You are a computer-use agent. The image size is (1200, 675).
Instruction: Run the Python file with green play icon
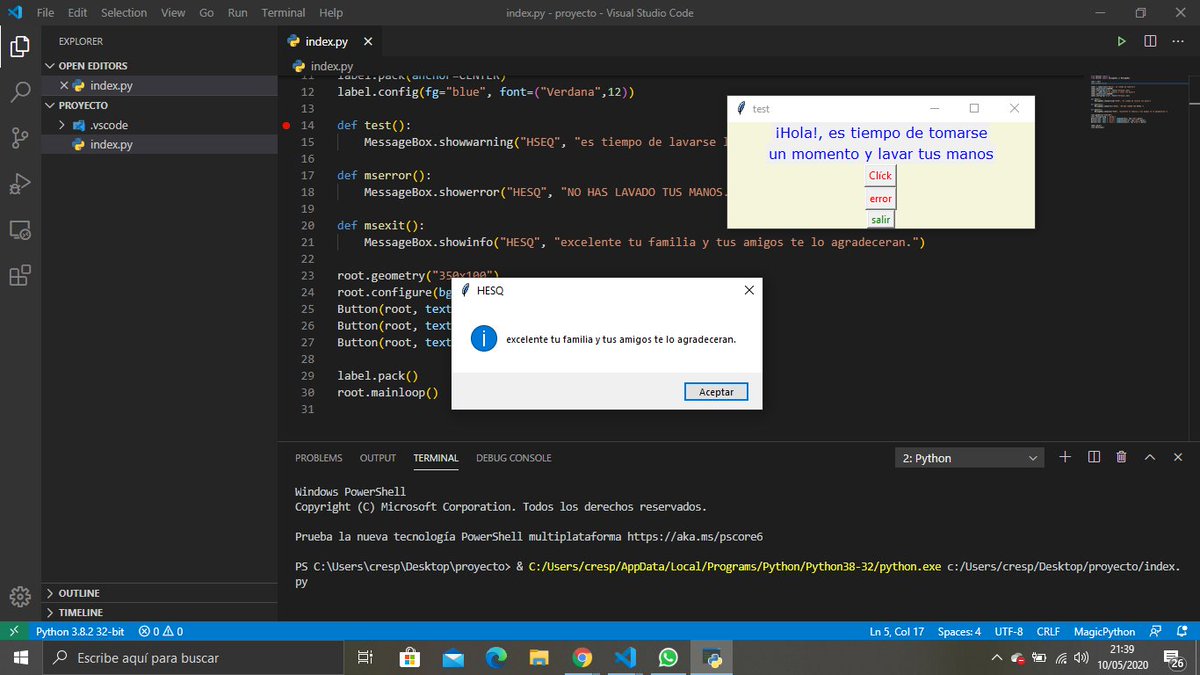(x=1122, y=41)
